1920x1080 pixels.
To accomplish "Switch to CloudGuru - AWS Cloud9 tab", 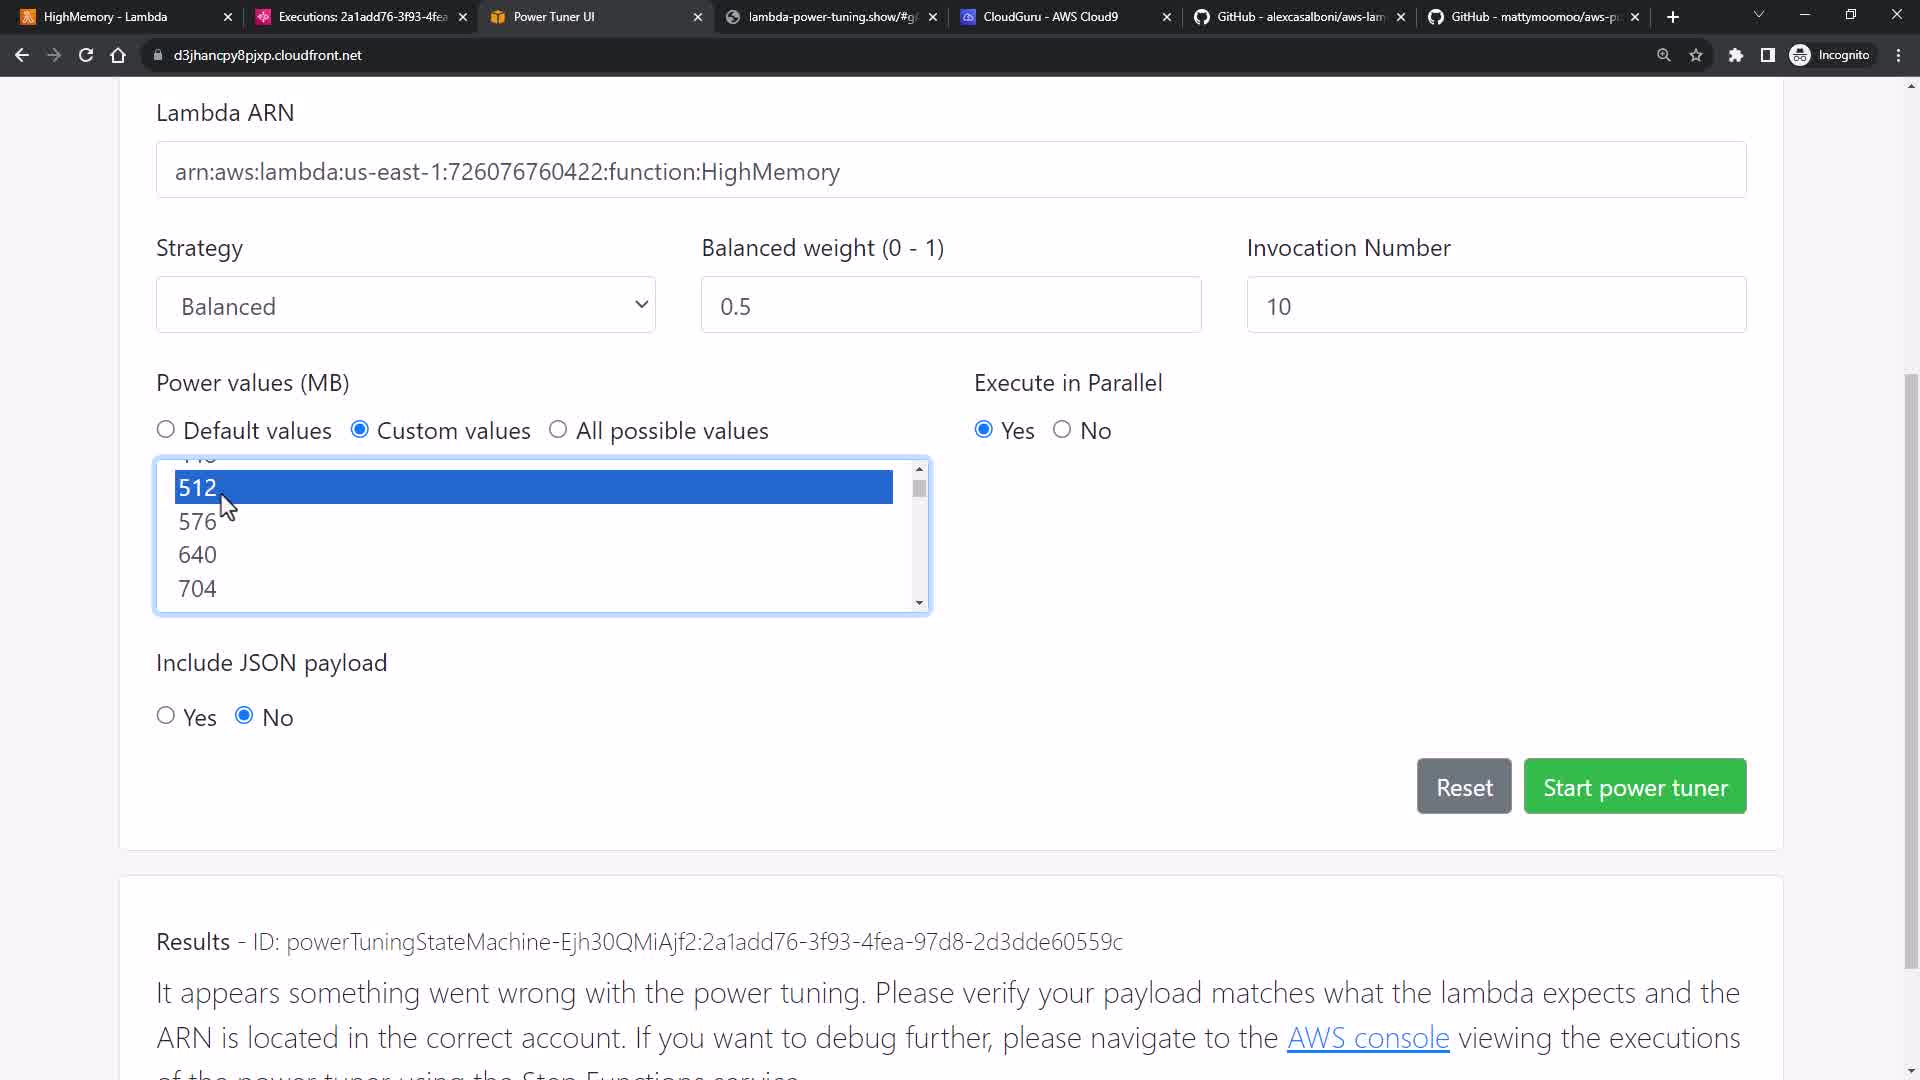I will point(1050,17).
